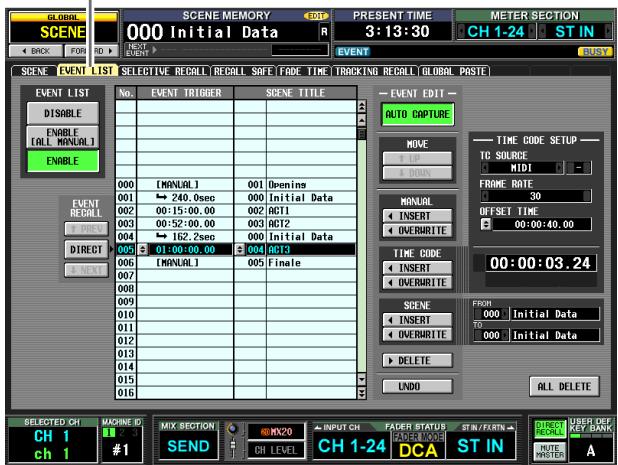Click meter section CH 1-24 right arrow

(532, 31)
